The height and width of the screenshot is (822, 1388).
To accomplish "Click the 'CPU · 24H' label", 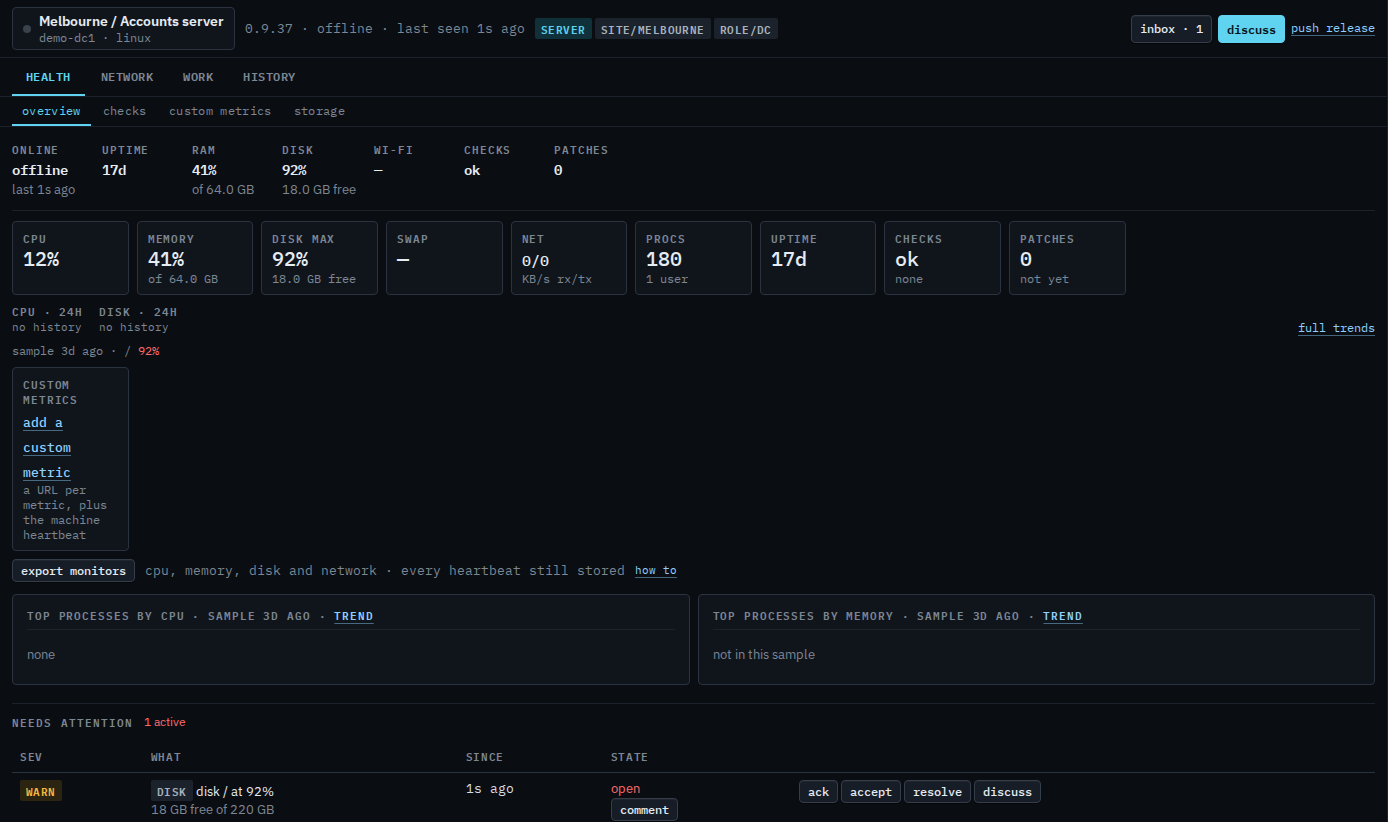I will pyautogui.click(x=47, y=312).
